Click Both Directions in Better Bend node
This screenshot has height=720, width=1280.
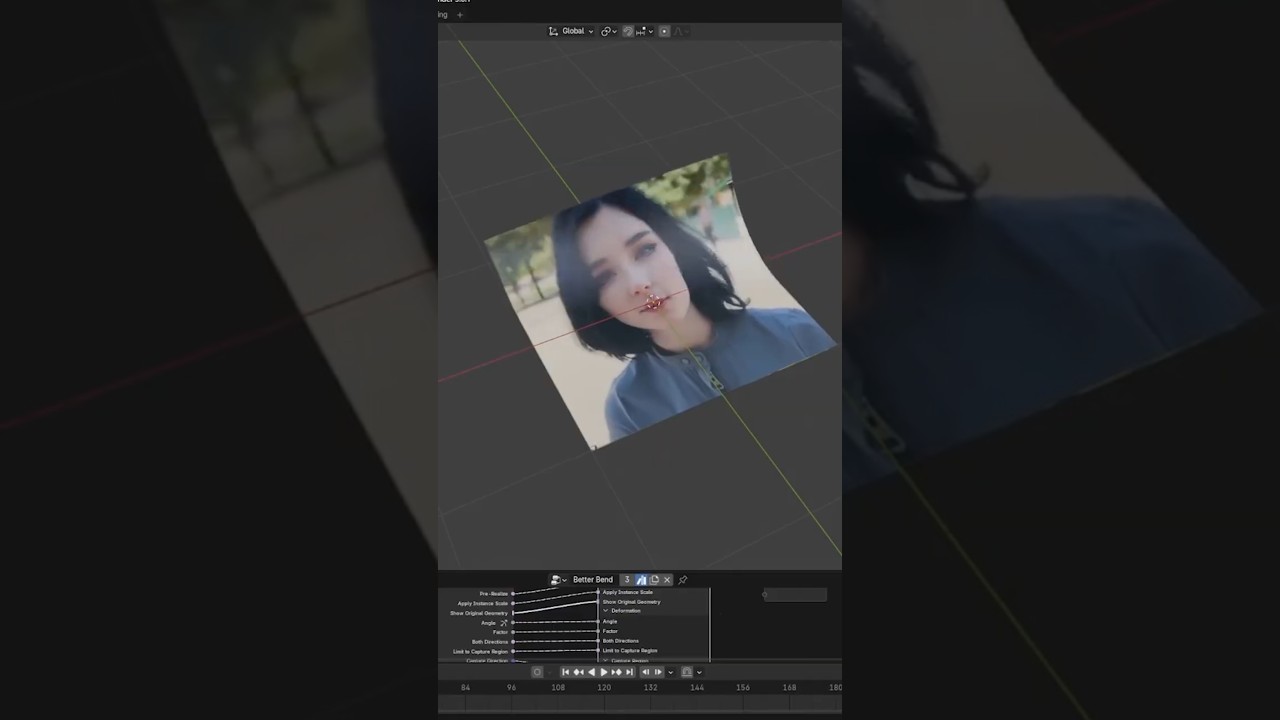[x=620, y=641]
